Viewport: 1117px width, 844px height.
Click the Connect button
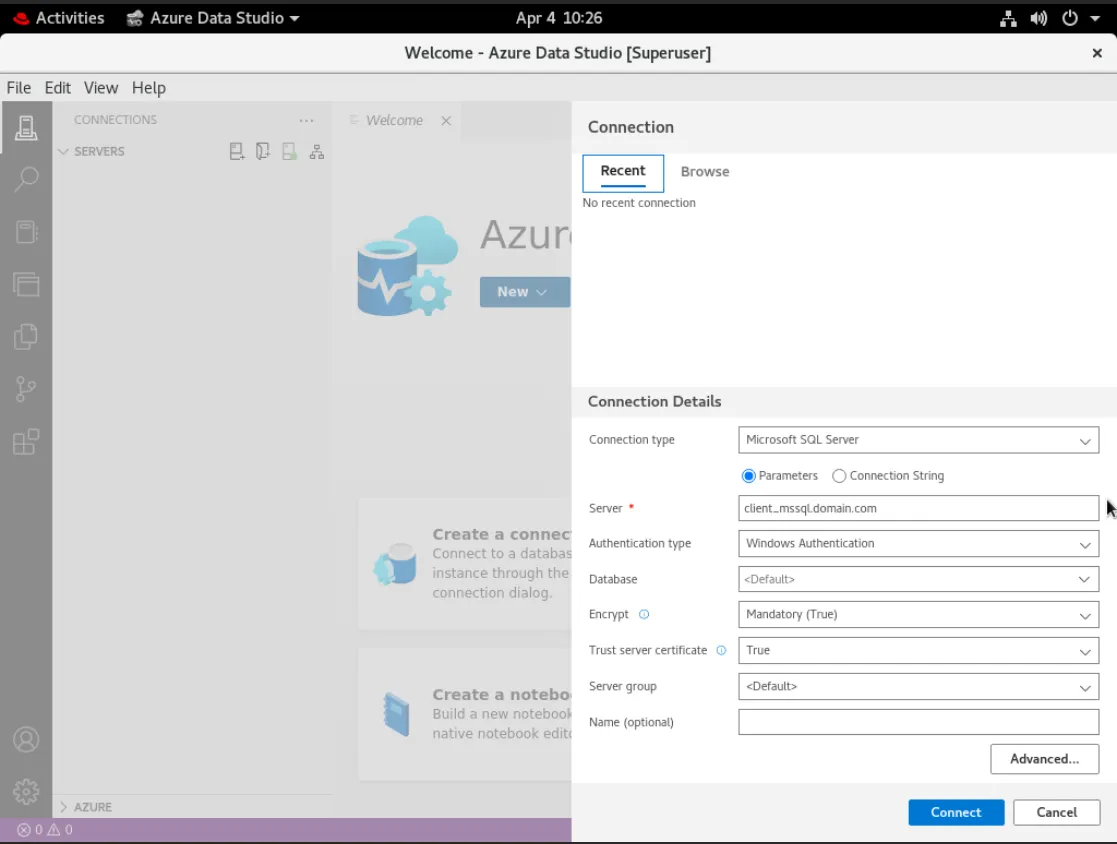(956, 813)
